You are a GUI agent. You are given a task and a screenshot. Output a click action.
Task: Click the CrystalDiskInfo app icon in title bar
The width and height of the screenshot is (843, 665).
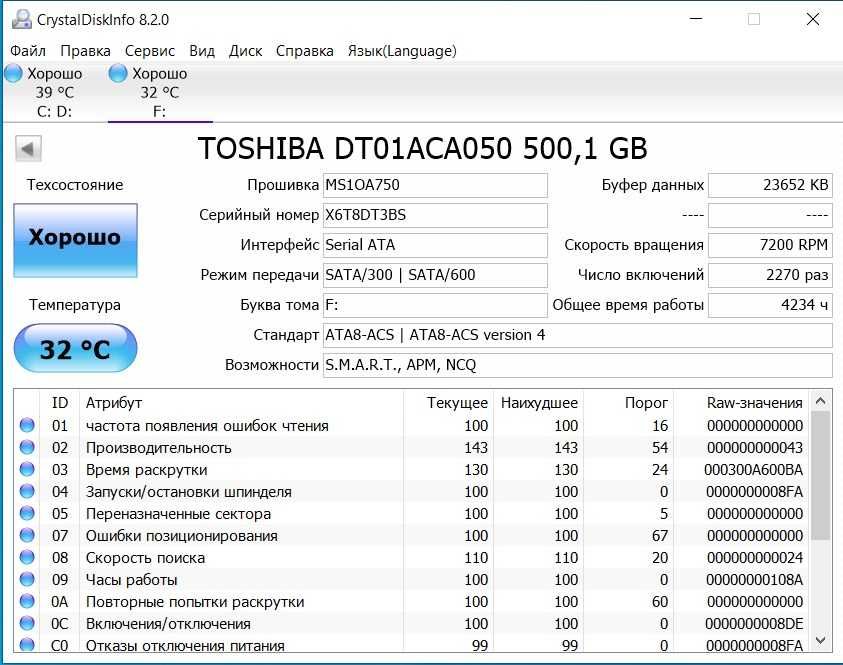coord(22,20)
